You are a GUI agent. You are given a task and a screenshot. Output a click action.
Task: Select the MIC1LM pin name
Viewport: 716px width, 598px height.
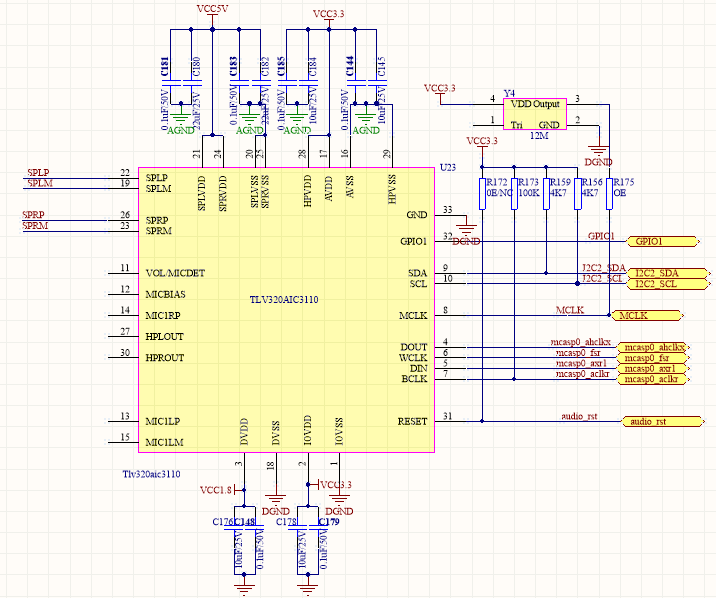coord(164,442)
